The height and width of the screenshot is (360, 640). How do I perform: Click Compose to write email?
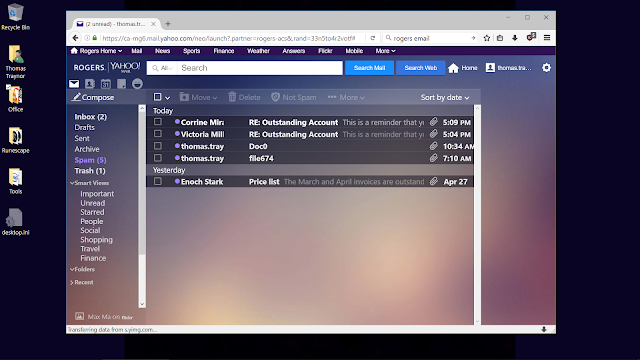pos(93,97)
